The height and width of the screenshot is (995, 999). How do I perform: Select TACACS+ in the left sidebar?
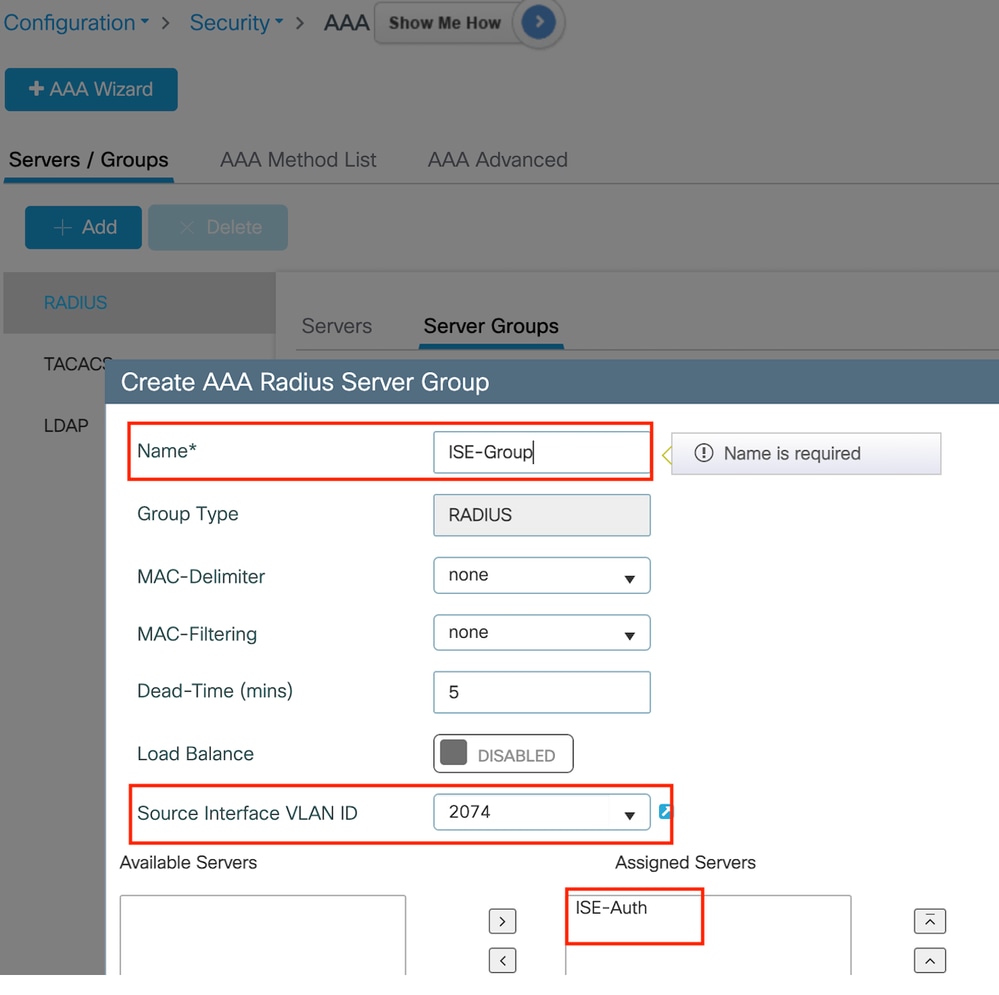coord(76,364)
